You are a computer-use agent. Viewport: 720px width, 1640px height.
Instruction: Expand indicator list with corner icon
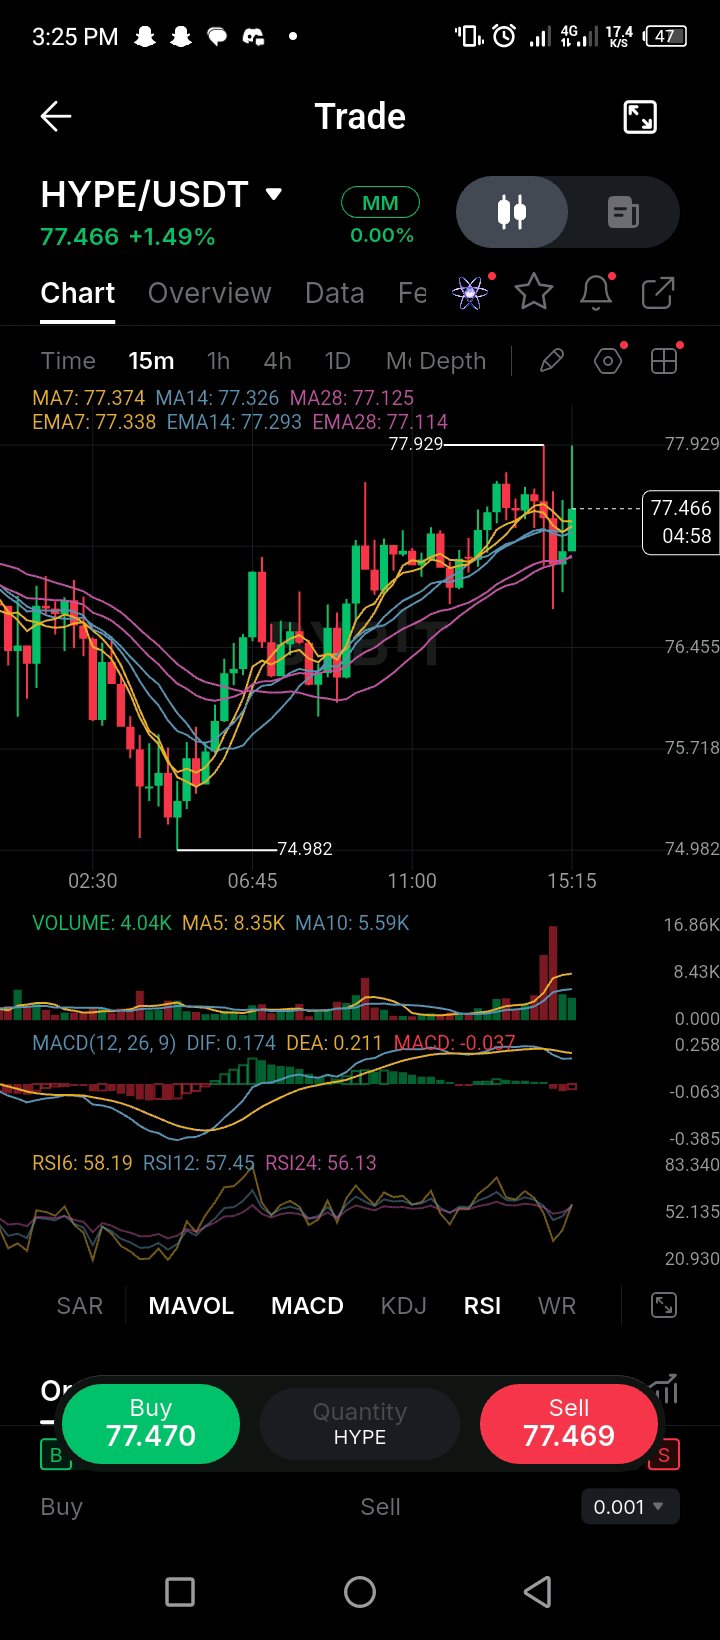[x=664, y=1305]
